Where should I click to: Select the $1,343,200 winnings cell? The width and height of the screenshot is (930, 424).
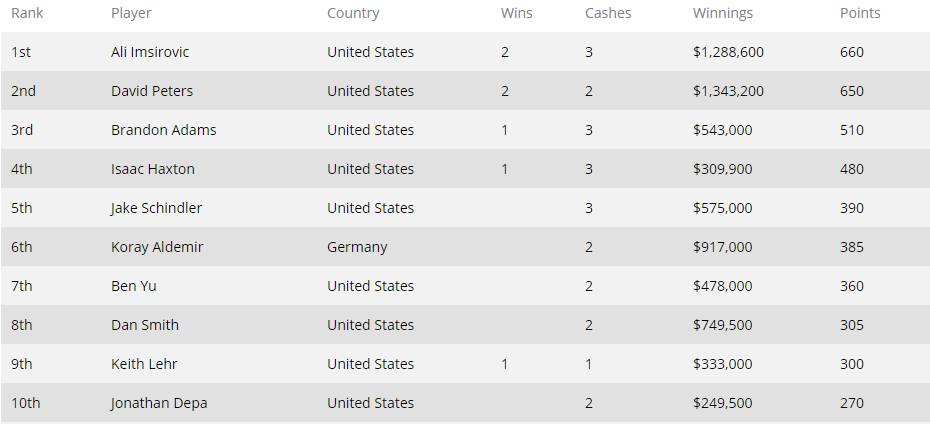(x=728, y=91)
